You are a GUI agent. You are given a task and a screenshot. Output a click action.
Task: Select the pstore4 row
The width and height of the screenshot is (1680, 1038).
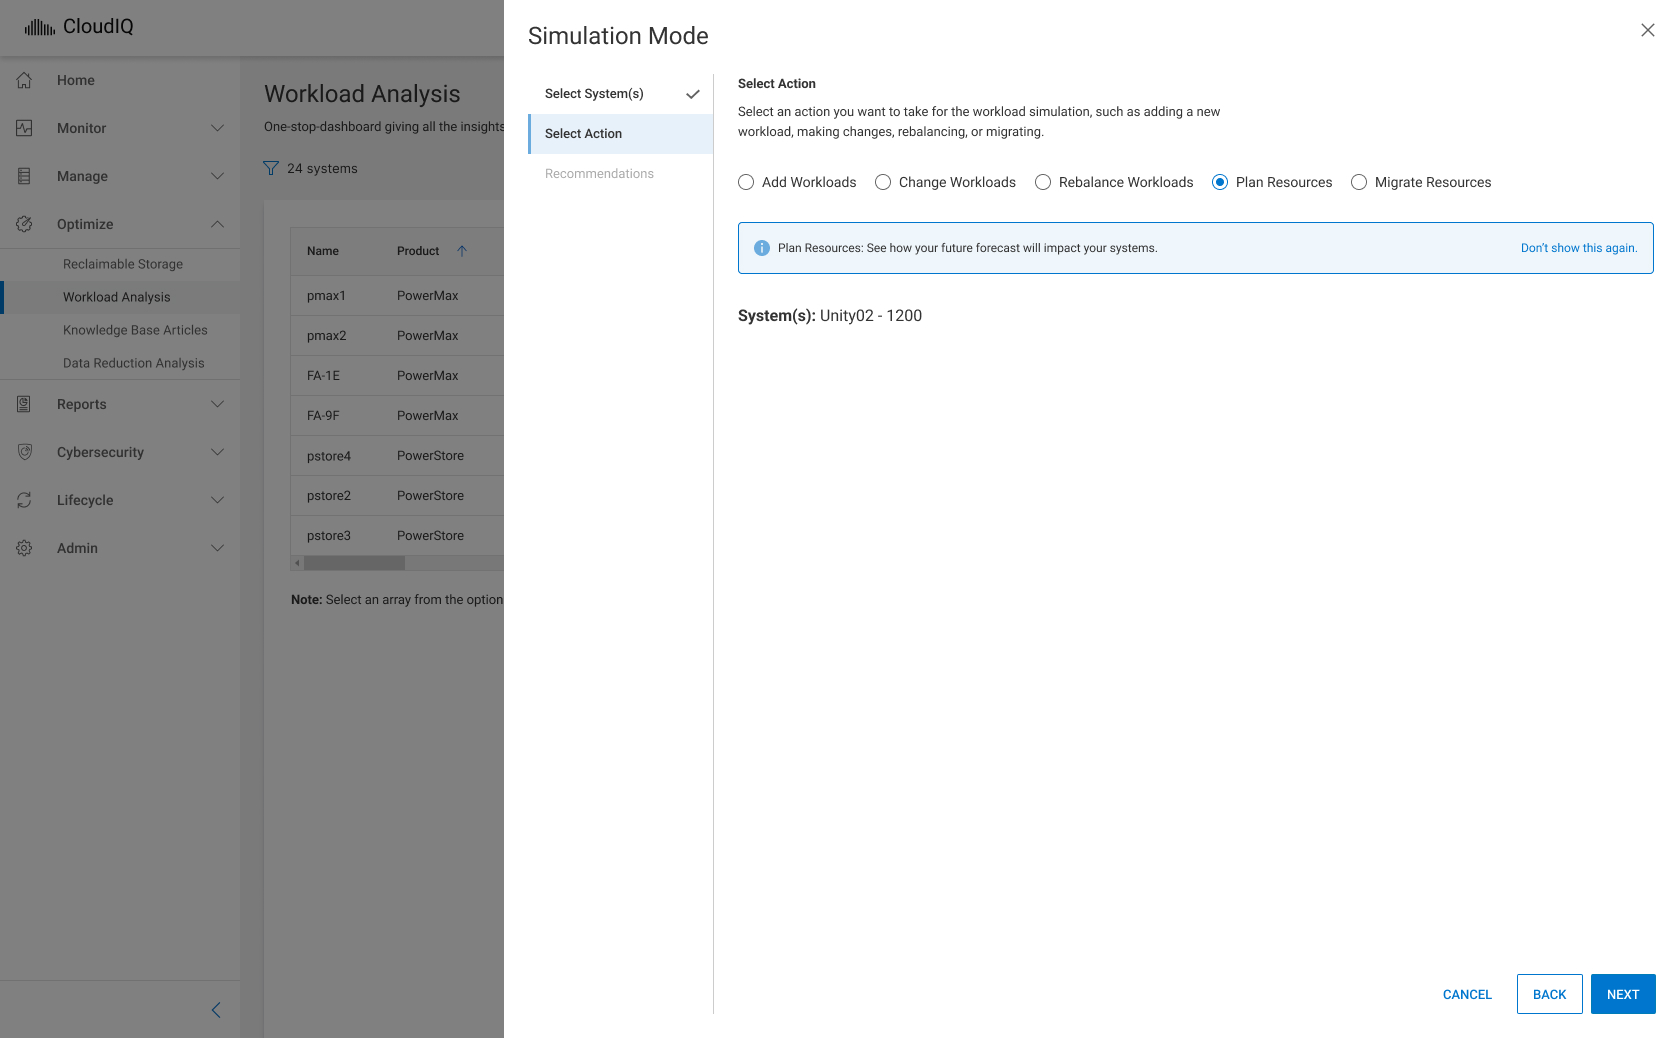click(397, 456)
